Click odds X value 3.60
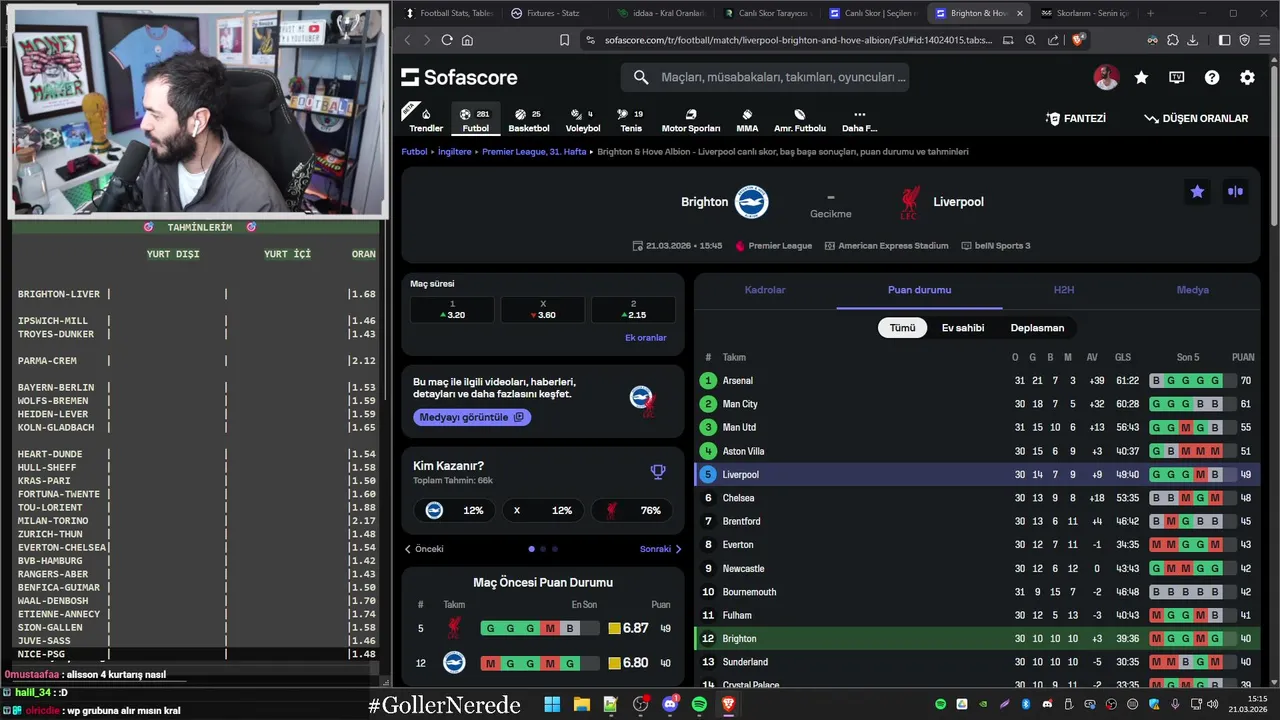 pos(543,309)
